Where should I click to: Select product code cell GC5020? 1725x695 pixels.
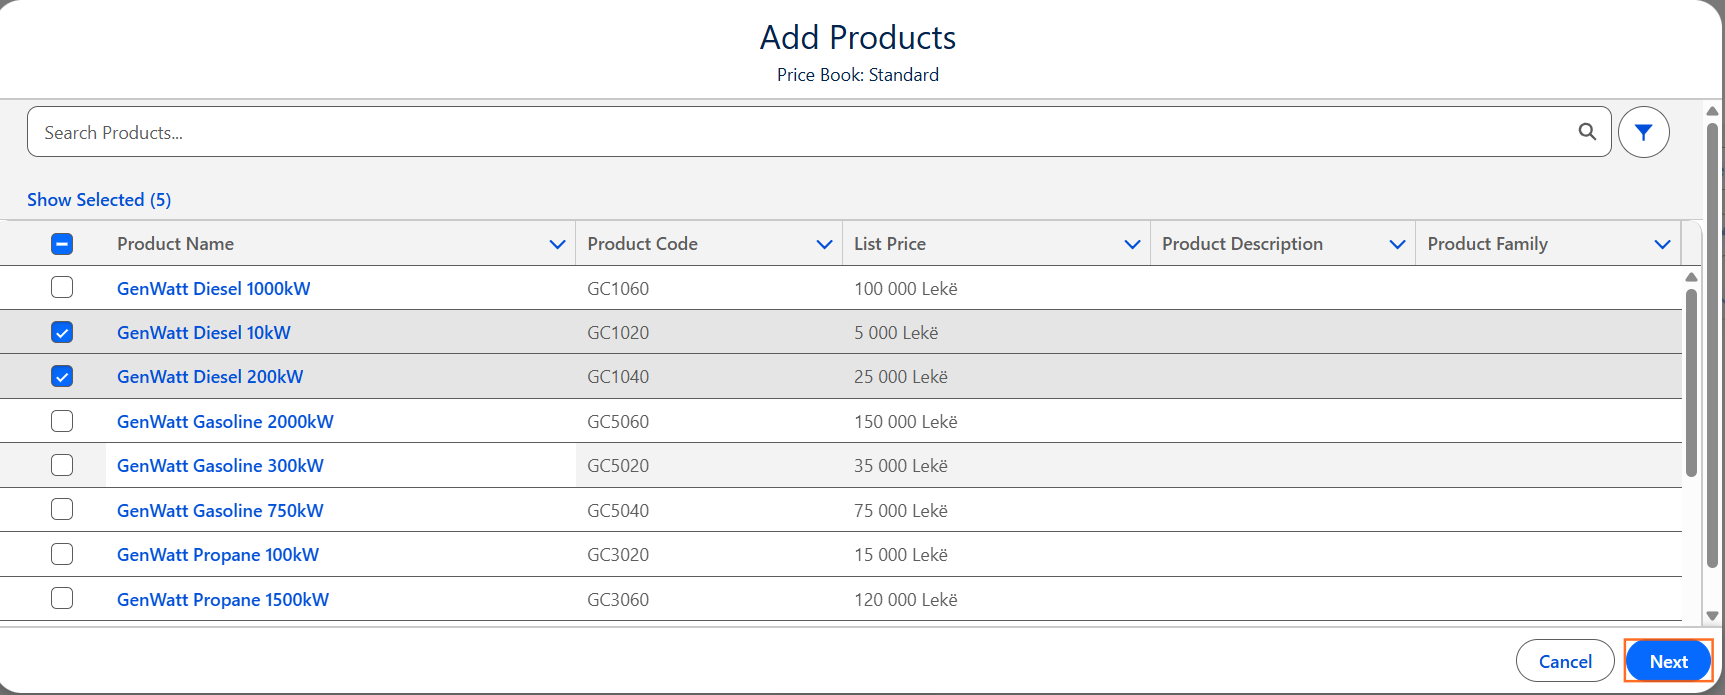[618, 465]
